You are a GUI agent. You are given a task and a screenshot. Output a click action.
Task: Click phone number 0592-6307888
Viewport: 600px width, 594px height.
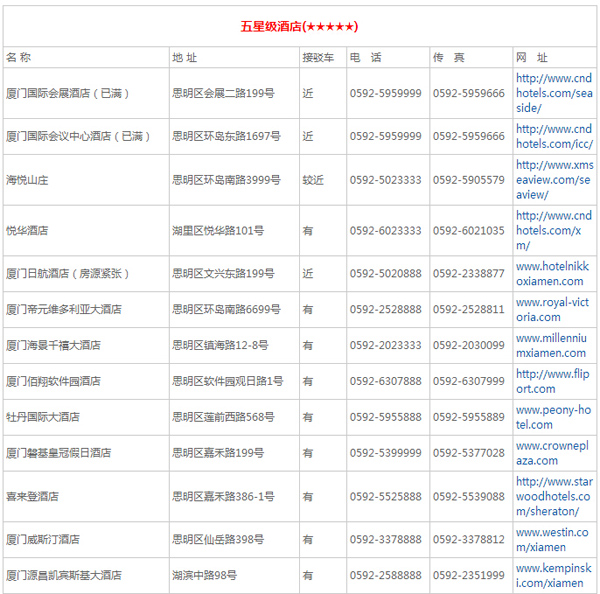pyautogui.click(x=385, y=381)
